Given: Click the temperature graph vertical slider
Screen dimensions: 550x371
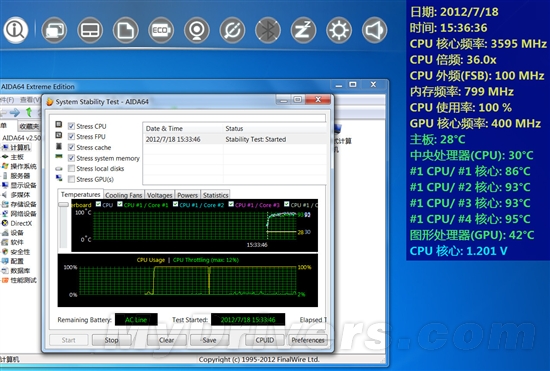Looking at the screenshot, I should click(x=63, y=205).
